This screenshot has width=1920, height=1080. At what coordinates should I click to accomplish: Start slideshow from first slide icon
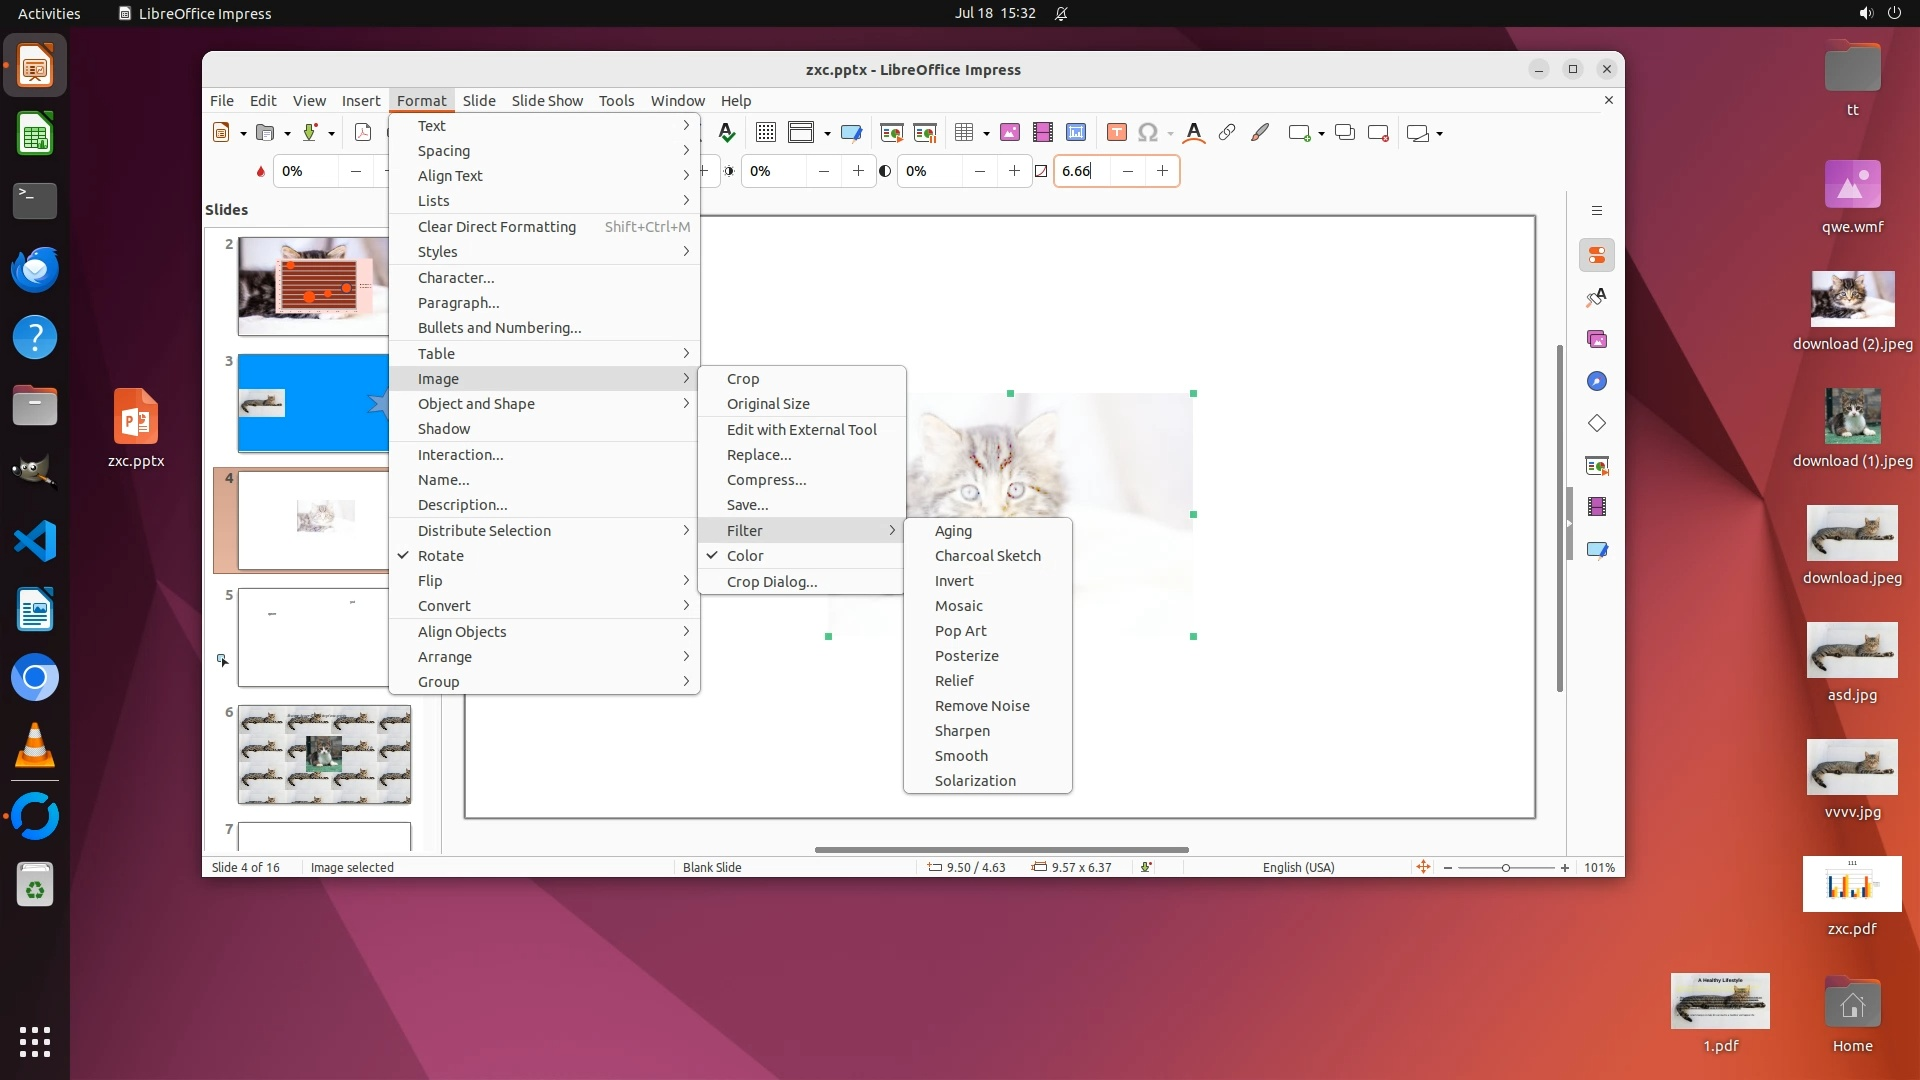point(891,133)
